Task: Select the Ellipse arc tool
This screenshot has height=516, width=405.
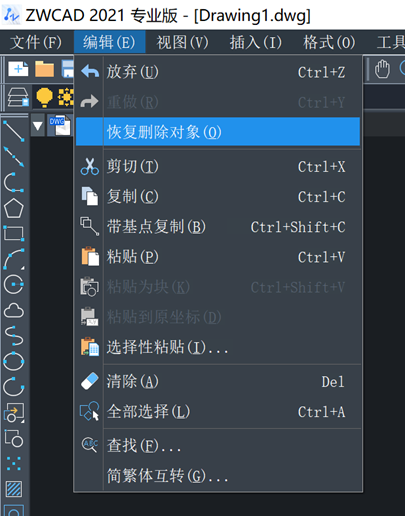Action: pyautogui.click(x=14, y=387)
